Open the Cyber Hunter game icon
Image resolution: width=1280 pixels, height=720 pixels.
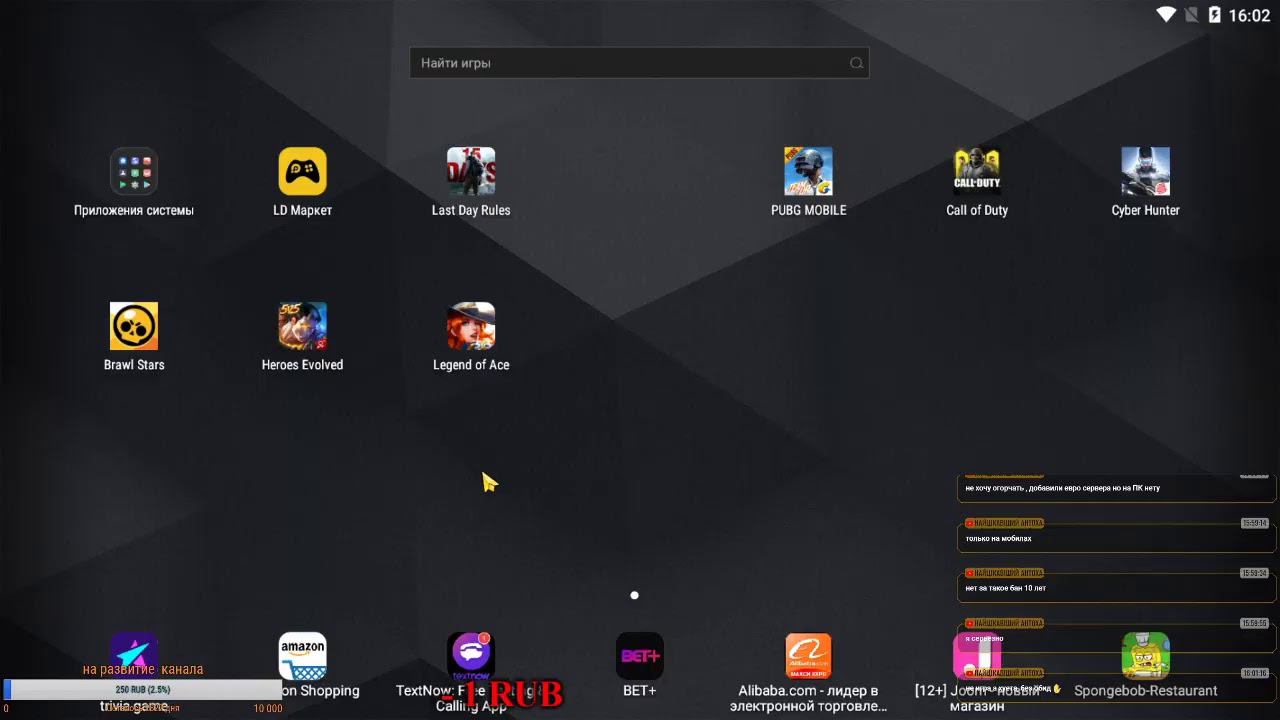click(1146, 172)
